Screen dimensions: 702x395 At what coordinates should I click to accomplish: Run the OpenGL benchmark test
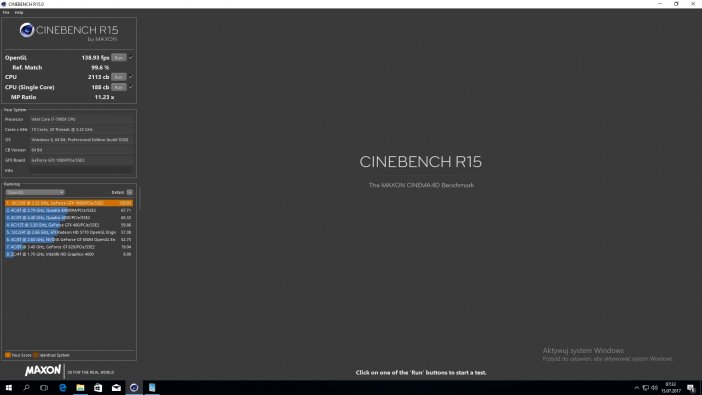(118, 57)
